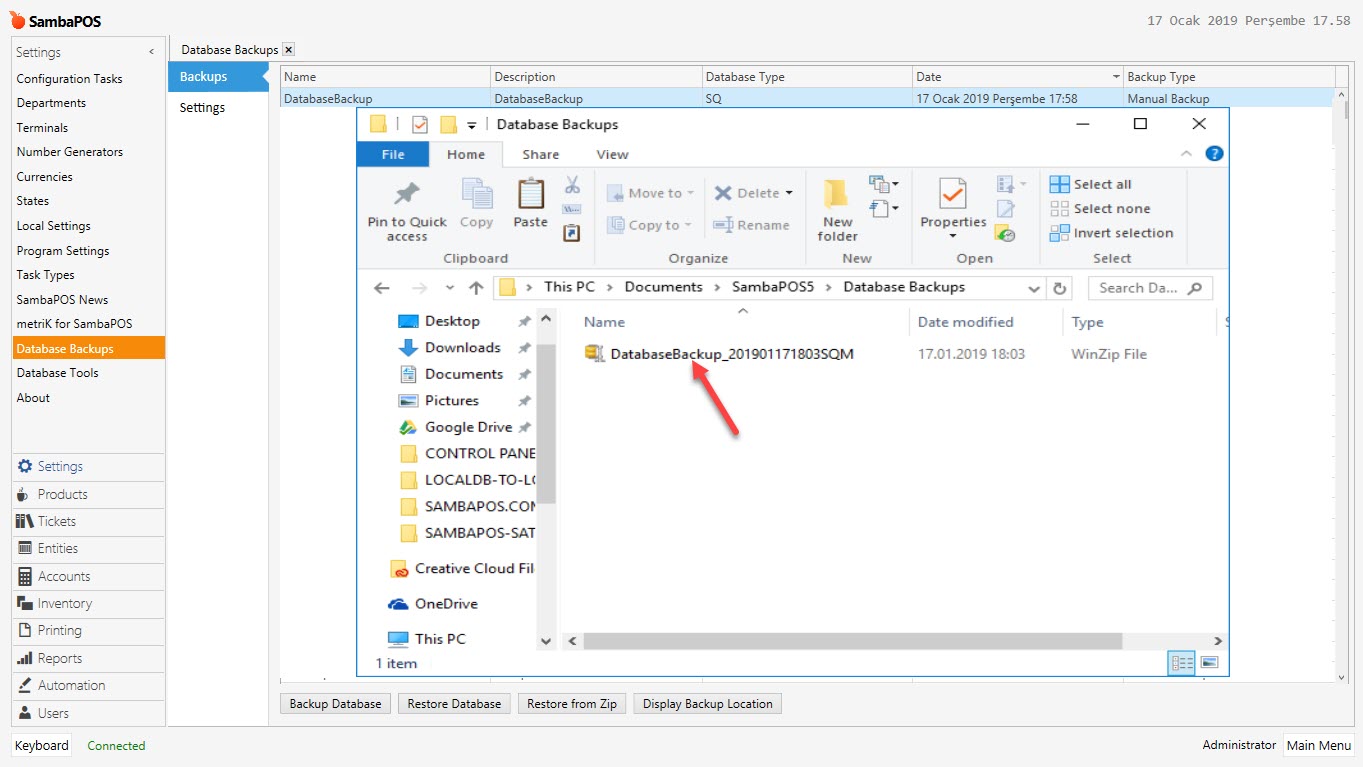
Task: Toggle details view in Explorer status bar
Action: tap(1181, 662)
